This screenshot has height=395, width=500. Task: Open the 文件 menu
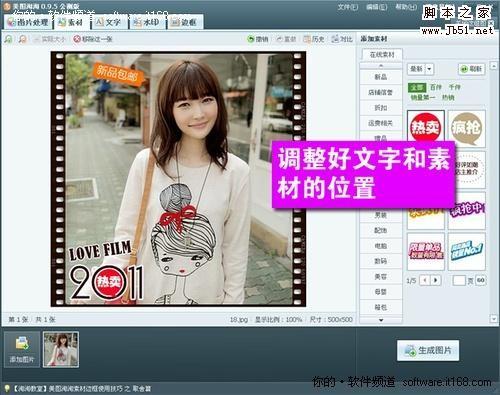[348, 7]
